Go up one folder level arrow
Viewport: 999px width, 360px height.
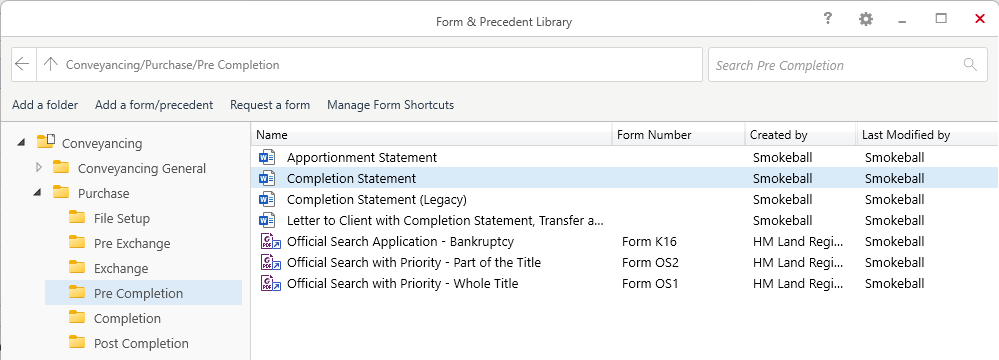(x=50, y=64)
